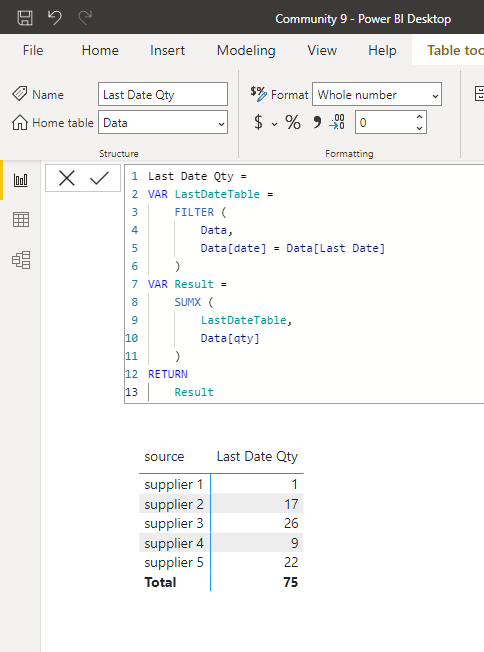Open the File menu

(33, 50)
